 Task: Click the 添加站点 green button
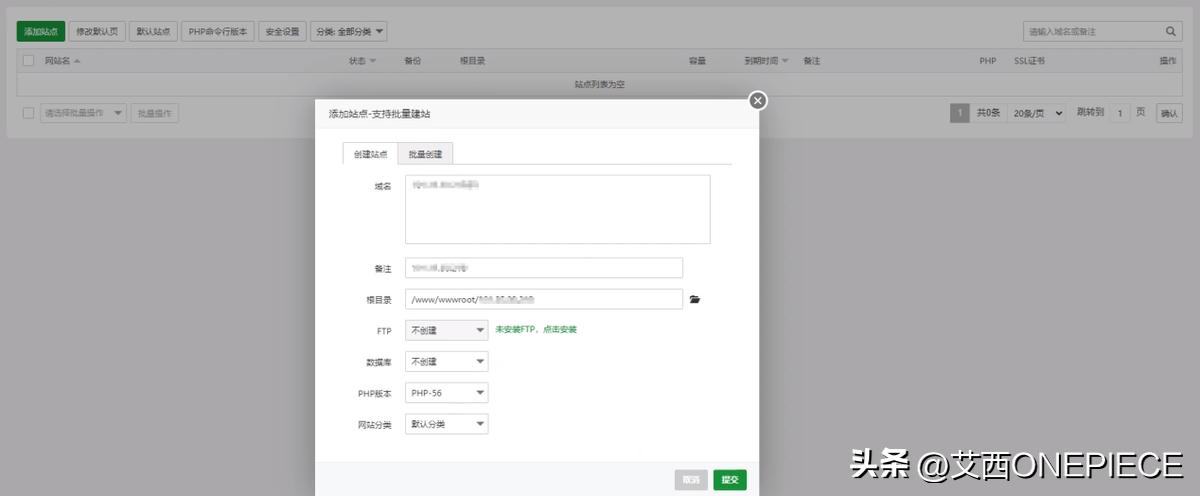41,31
